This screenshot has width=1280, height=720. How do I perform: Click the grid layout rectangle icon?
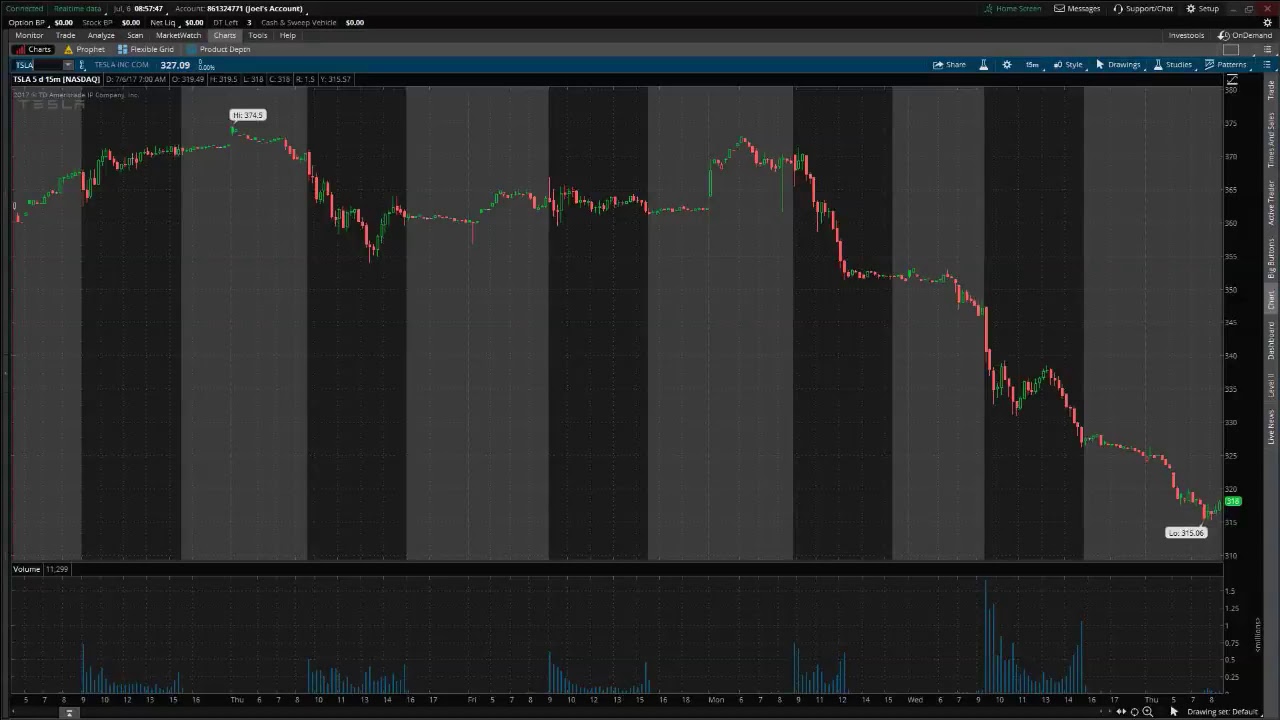point(1232,49)
